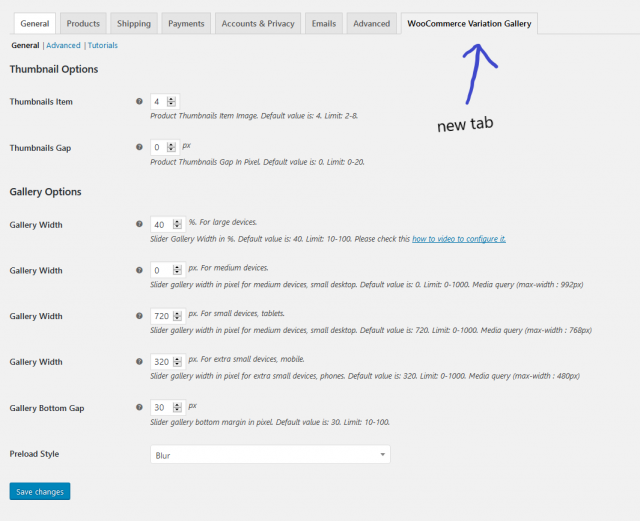
Task: Open the Shipping tab
Action: 134,23
